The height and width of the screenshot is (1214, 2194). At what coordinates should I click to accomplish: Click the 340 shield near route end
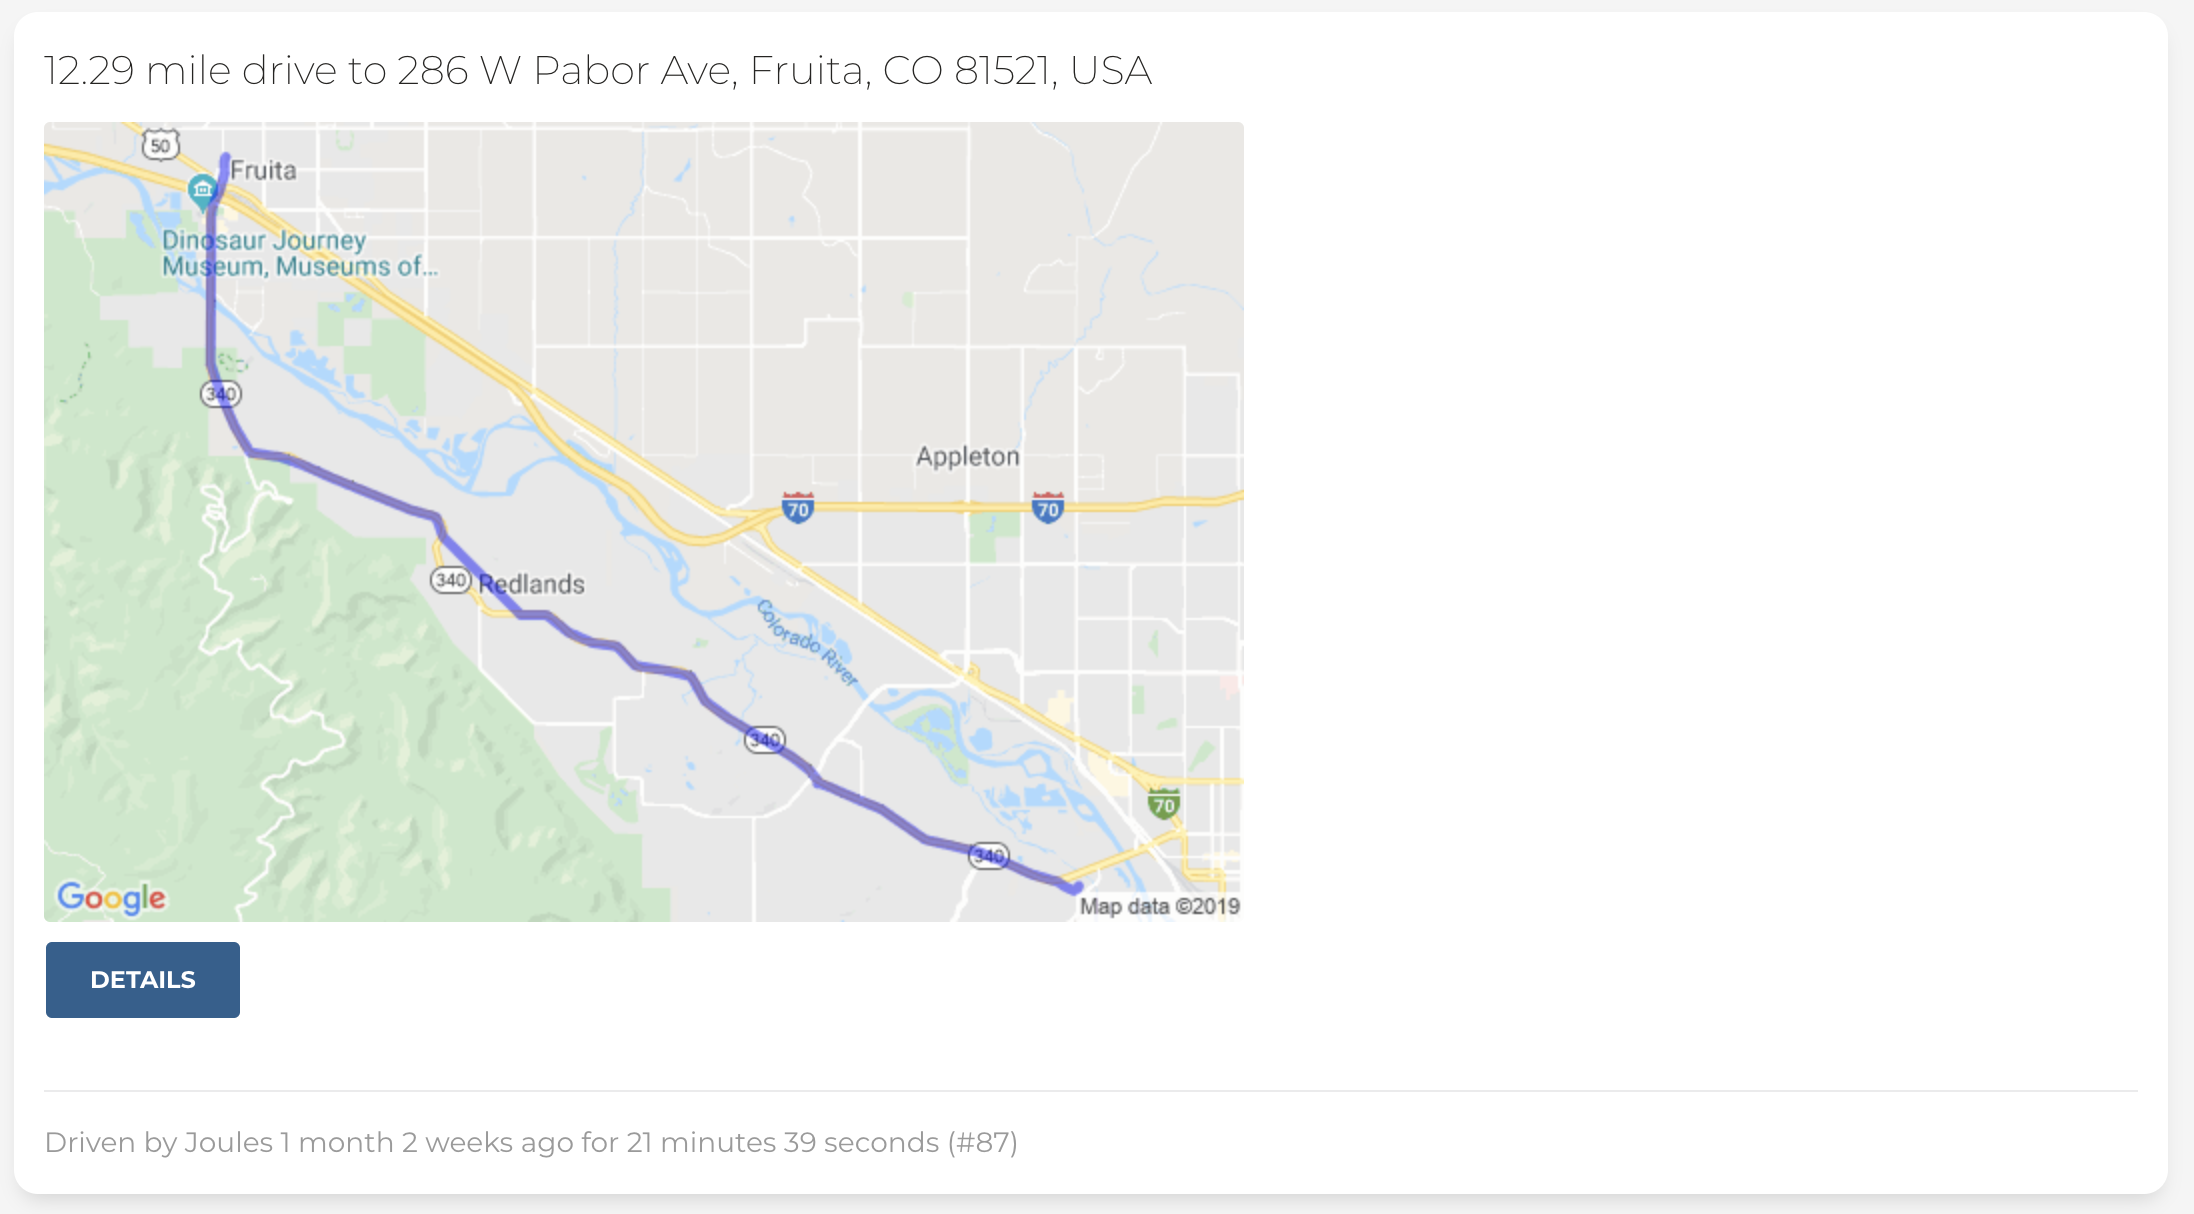click(x=989, y=856)
